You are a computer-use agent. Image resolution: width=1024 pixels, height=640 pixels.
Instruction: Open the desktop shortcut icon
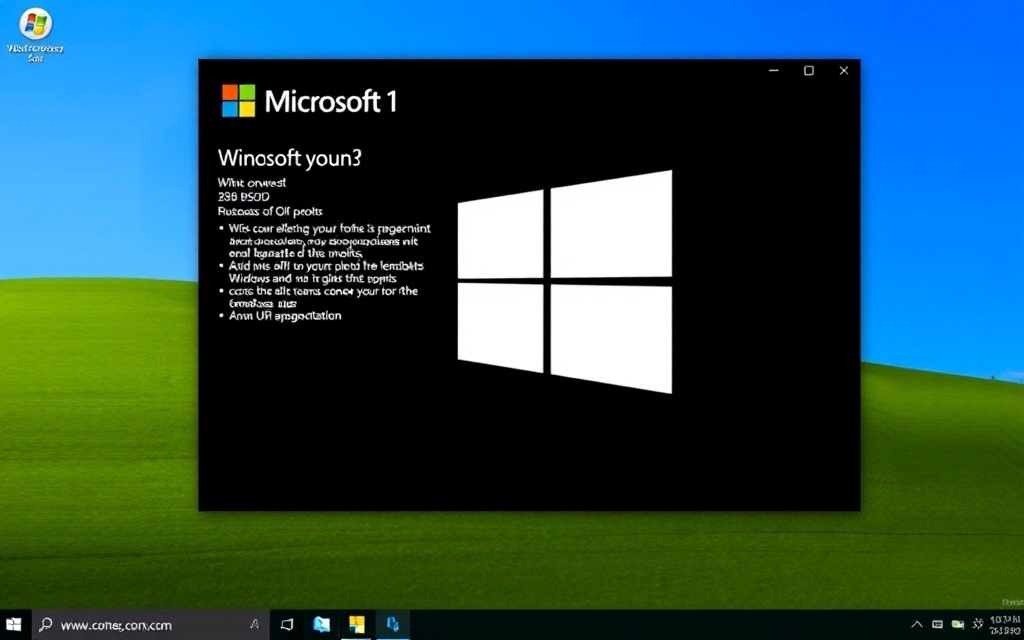pyautogui.click(x=35, y=34)
